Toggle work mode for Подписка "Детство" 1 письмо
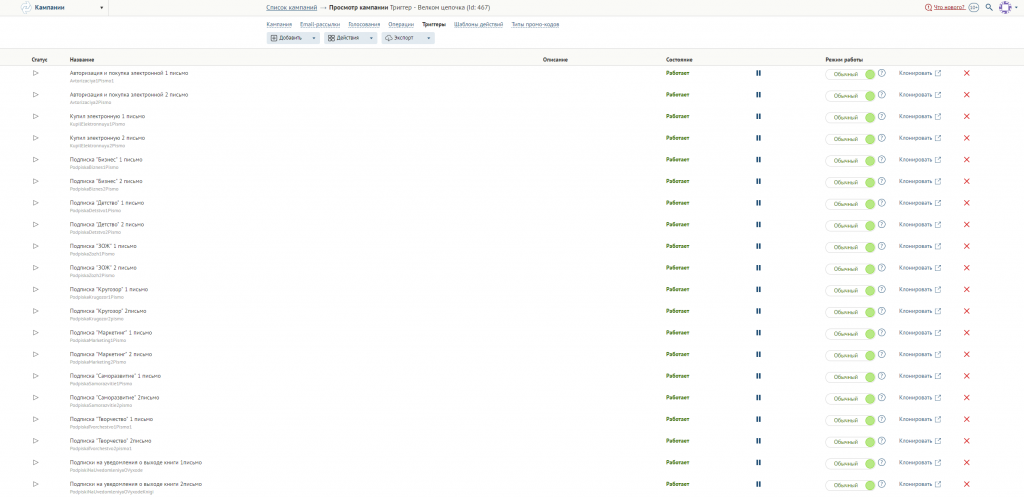This screenshot has width=1024, height=498. 850,204
